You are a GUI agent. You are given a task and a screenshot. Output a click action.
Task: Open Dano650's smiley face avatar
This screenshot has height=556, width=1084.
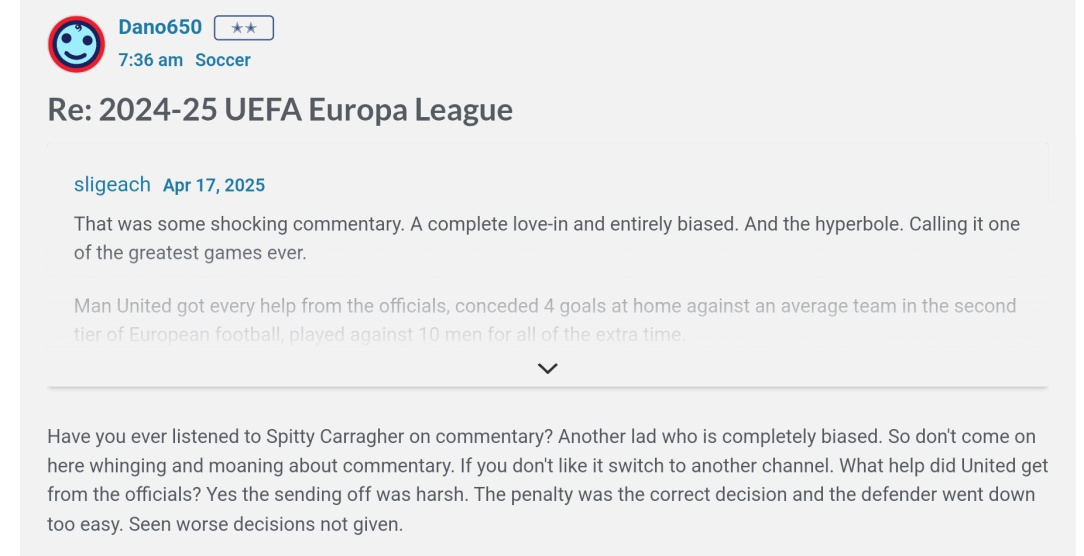[x=76, y=44]
